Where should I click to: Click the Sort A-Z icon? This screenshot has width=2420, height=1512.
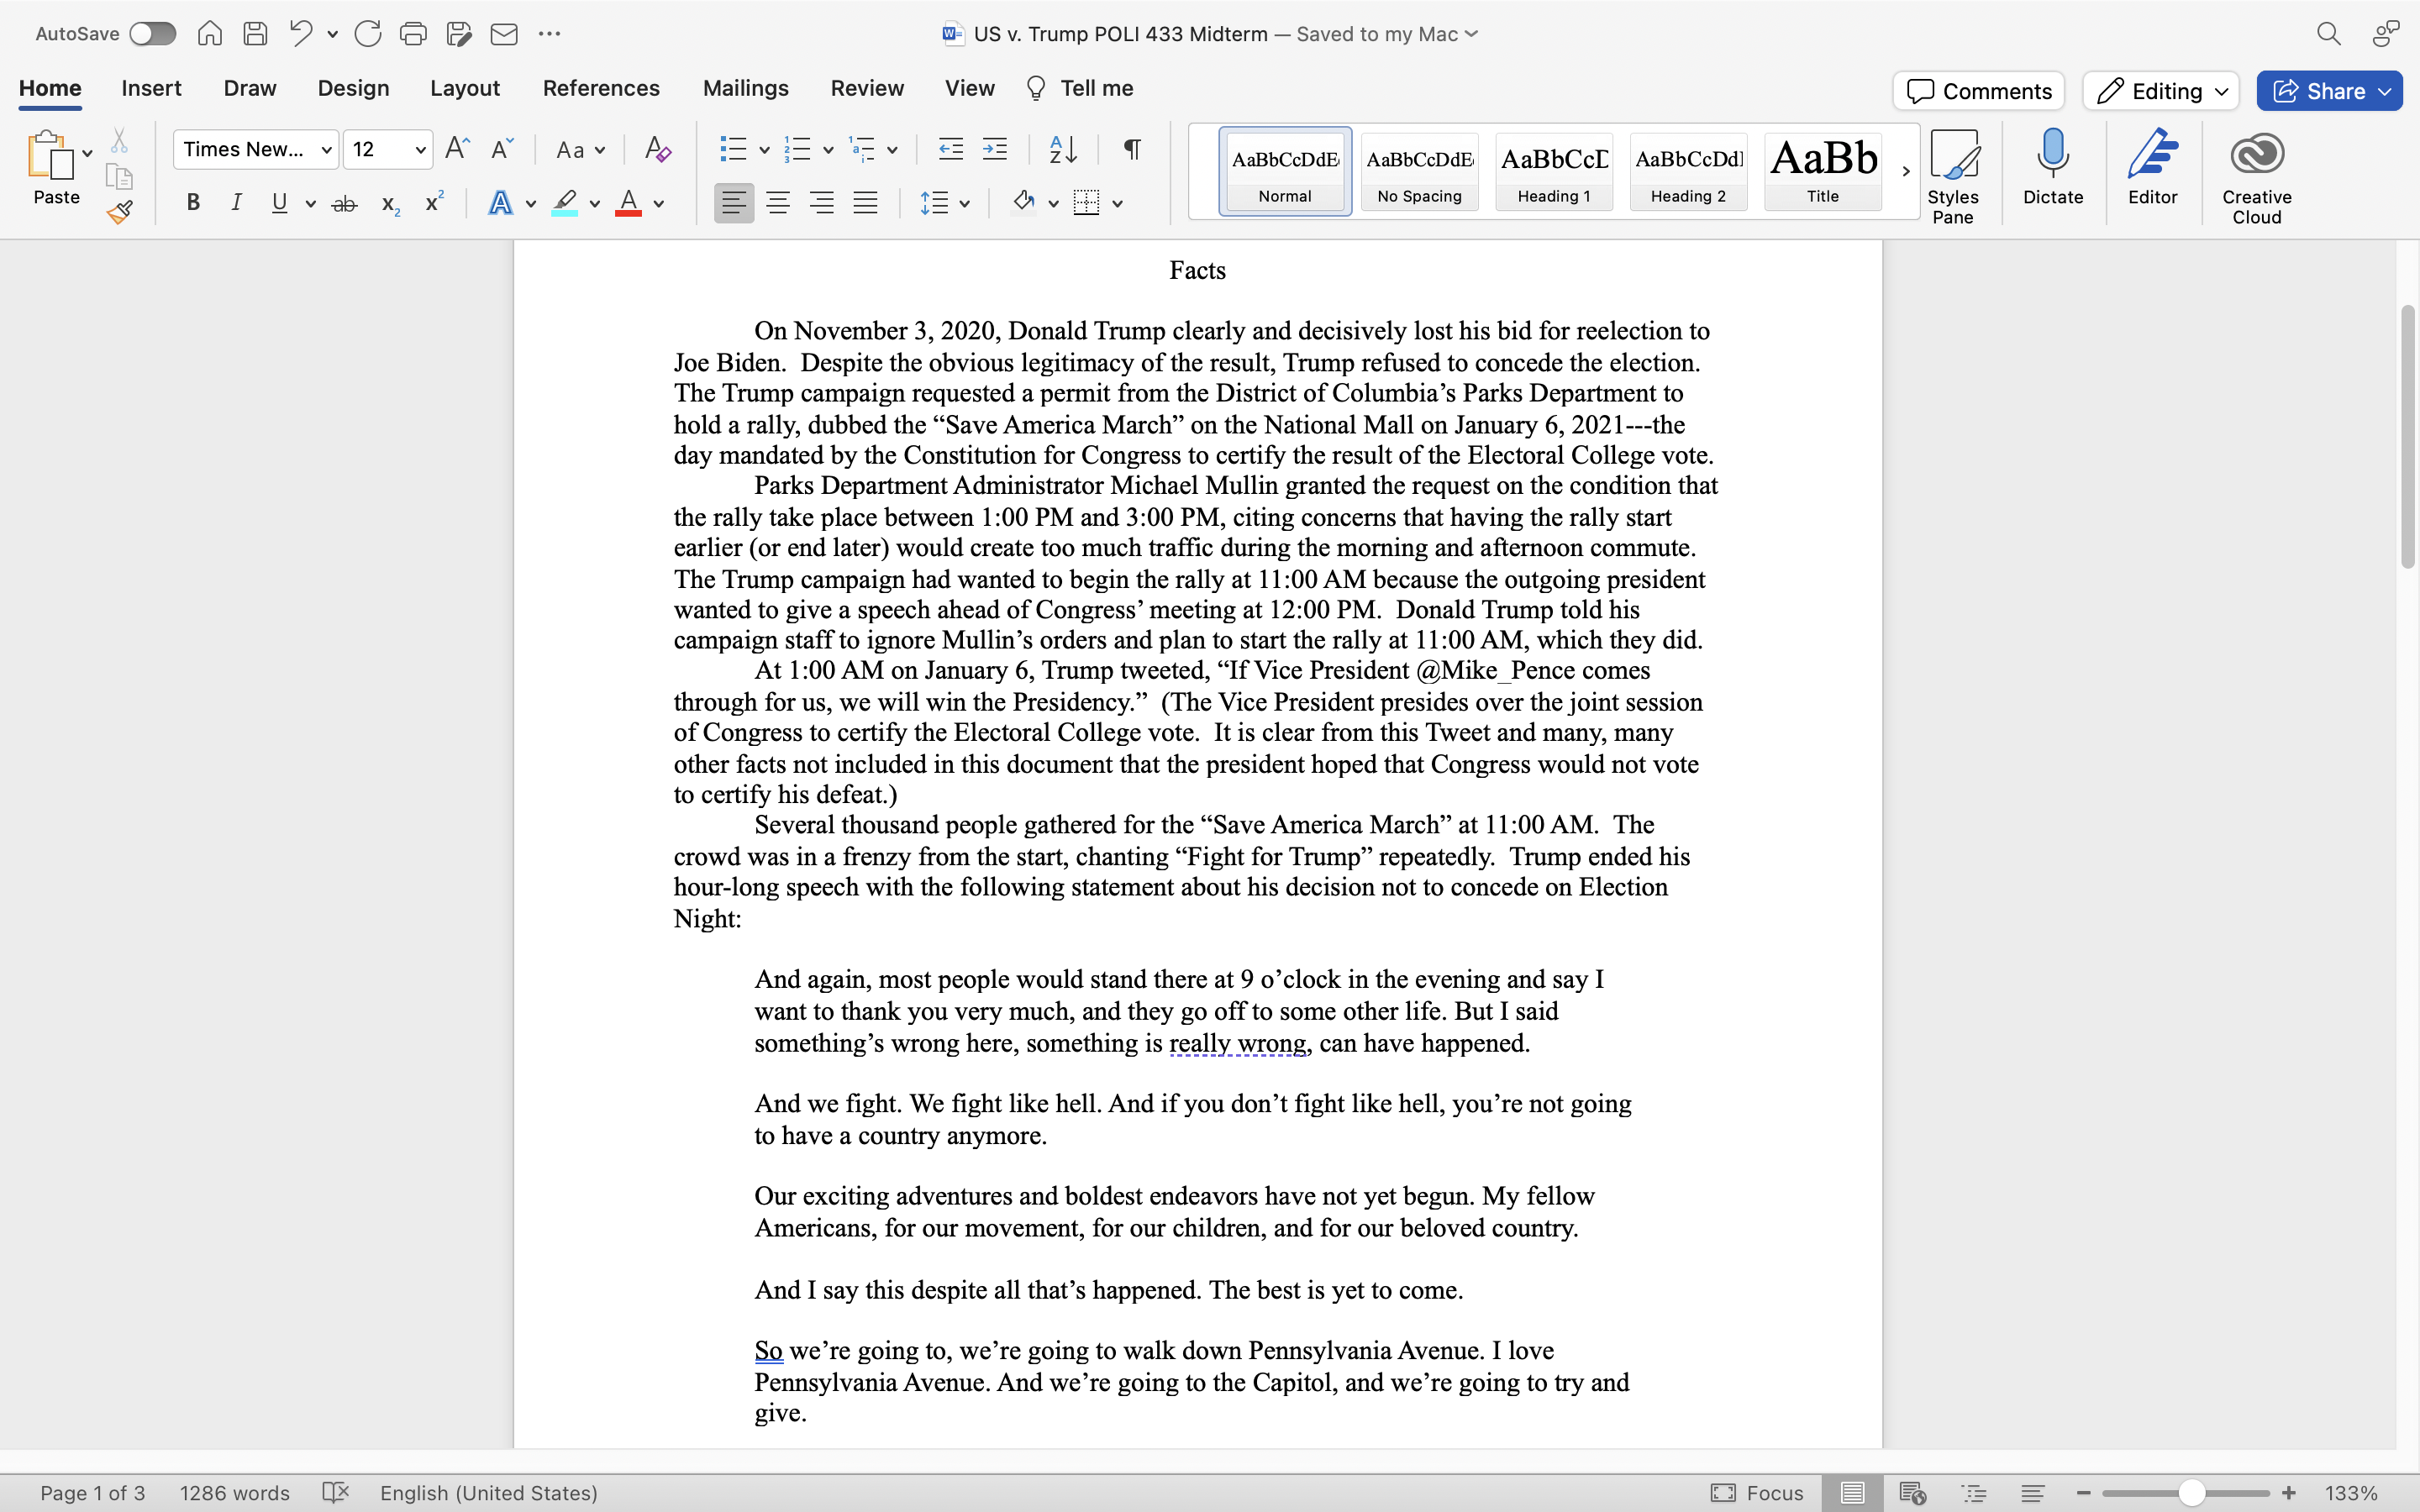(1063, 150)
